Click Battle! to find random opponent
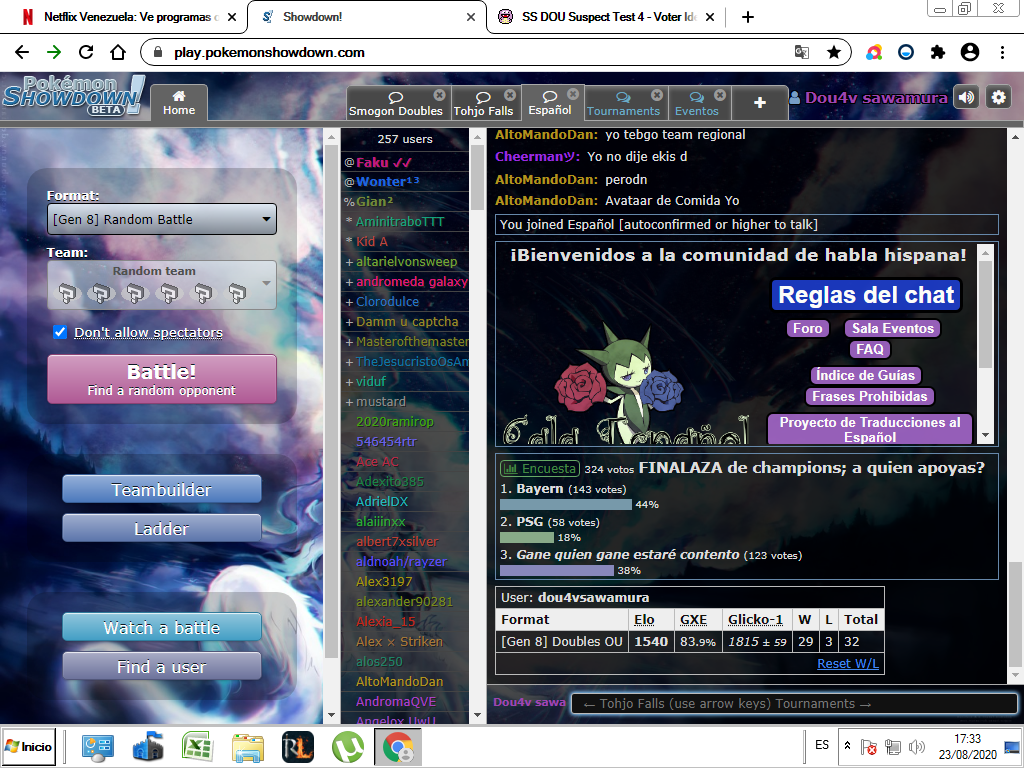The height and width of the screenshot is (768, 1024). (x=162, y=379)
